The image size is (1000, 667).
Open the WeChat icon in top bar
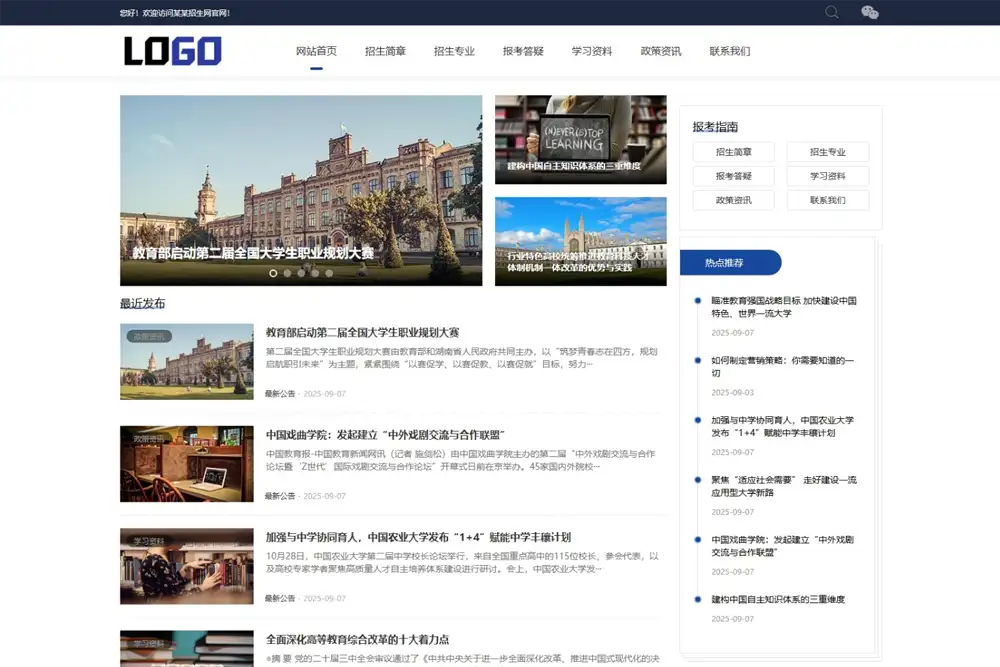pos(870,12)
